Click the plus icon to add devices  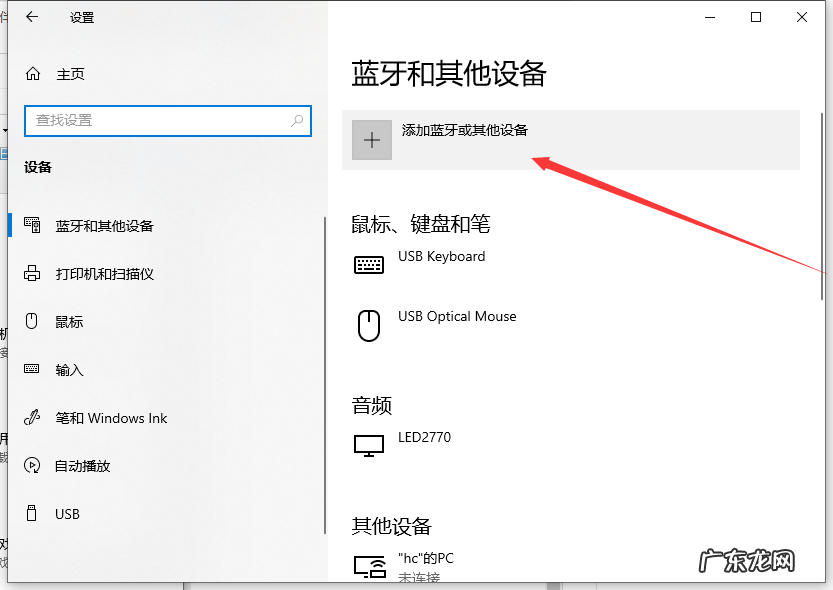(371, 139)
